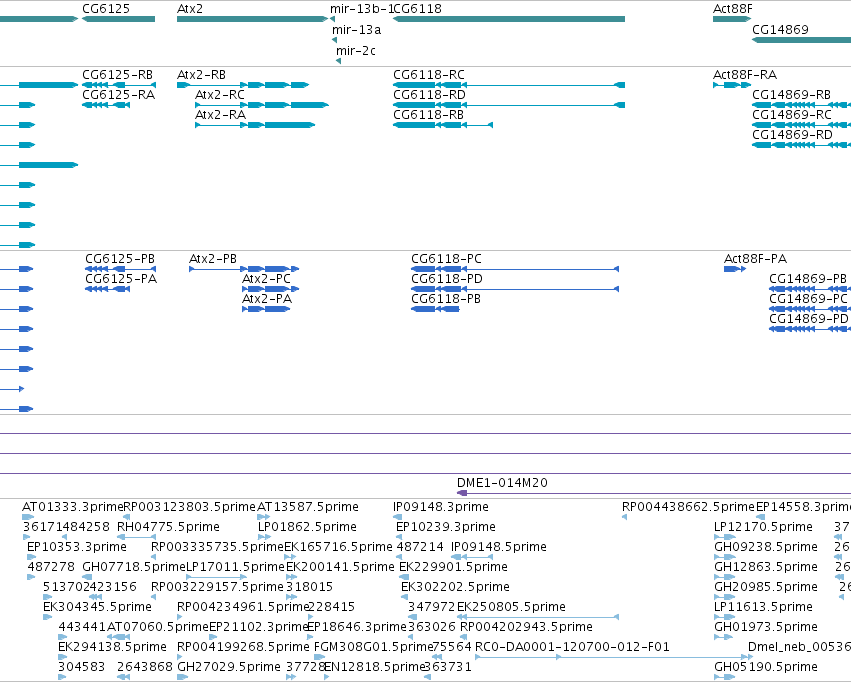This screenshot has width=851, height=682.
Task: Select EST GH09238.5prime
Action: pyautogui.click(x=766, y=546)
